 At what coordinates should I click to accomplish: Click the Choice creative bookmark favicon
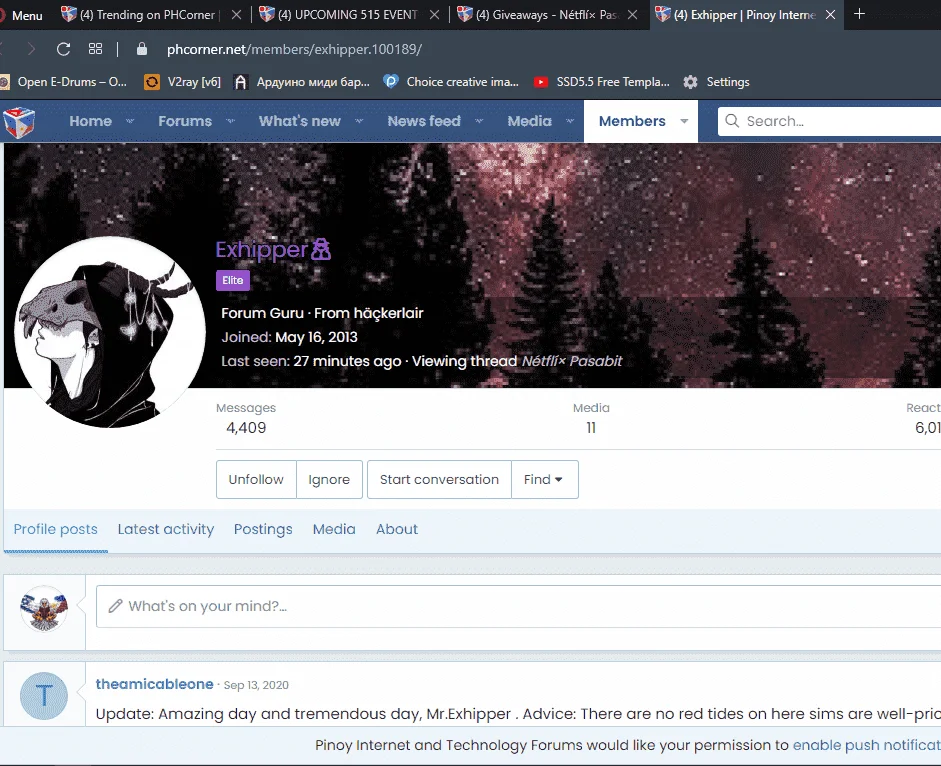(x=391, y=81)
